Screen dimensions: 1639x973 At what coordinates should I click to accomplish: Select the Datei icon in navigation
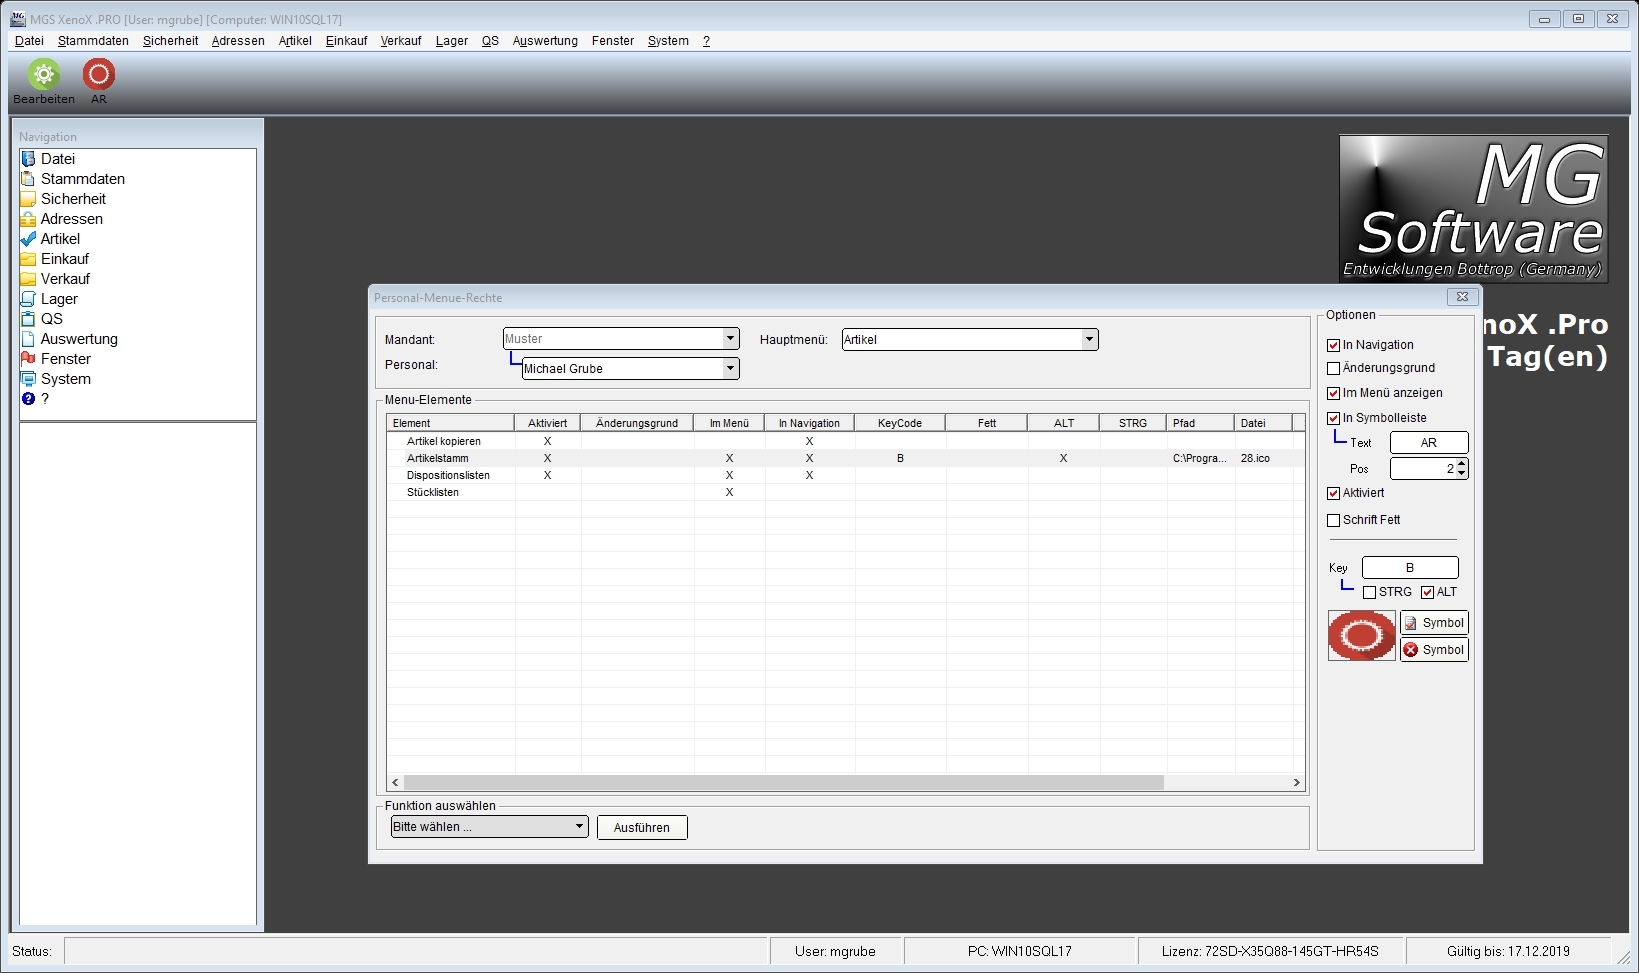point(28,159)
